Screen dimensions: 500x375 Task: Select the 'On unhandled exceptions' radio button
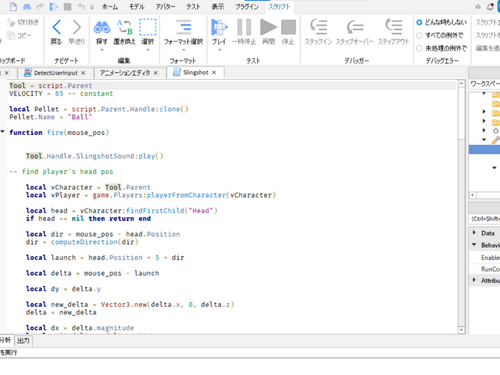point(419,49)
